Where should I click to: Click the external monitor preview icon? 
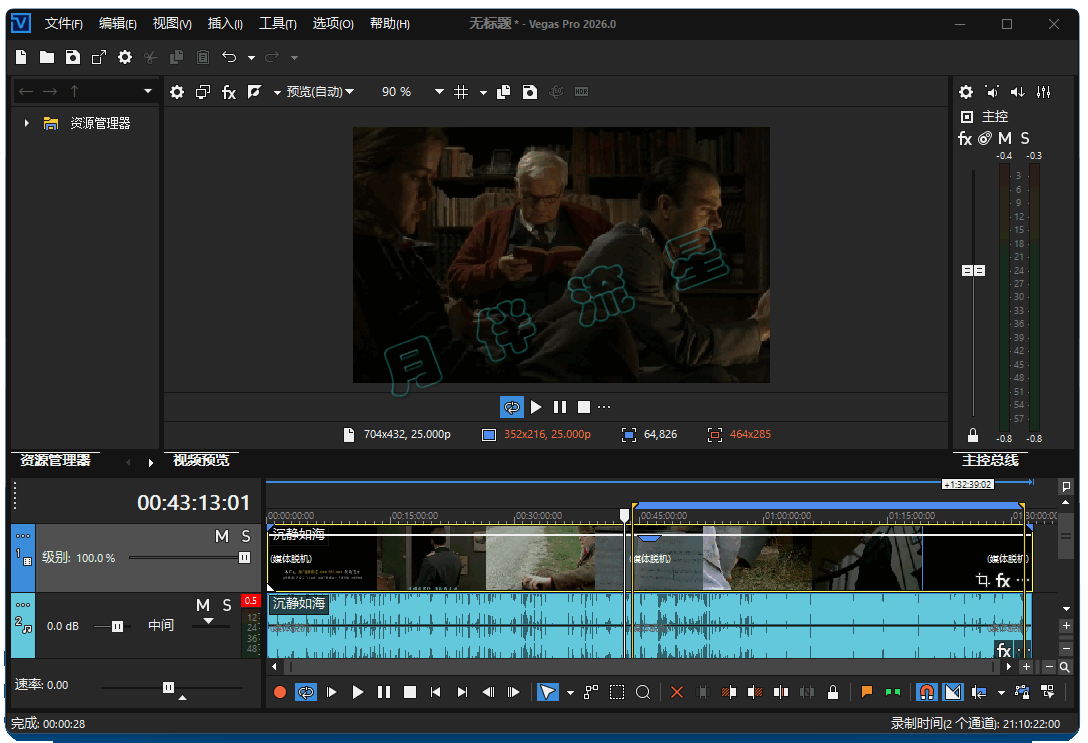click(x=203, y=92)
